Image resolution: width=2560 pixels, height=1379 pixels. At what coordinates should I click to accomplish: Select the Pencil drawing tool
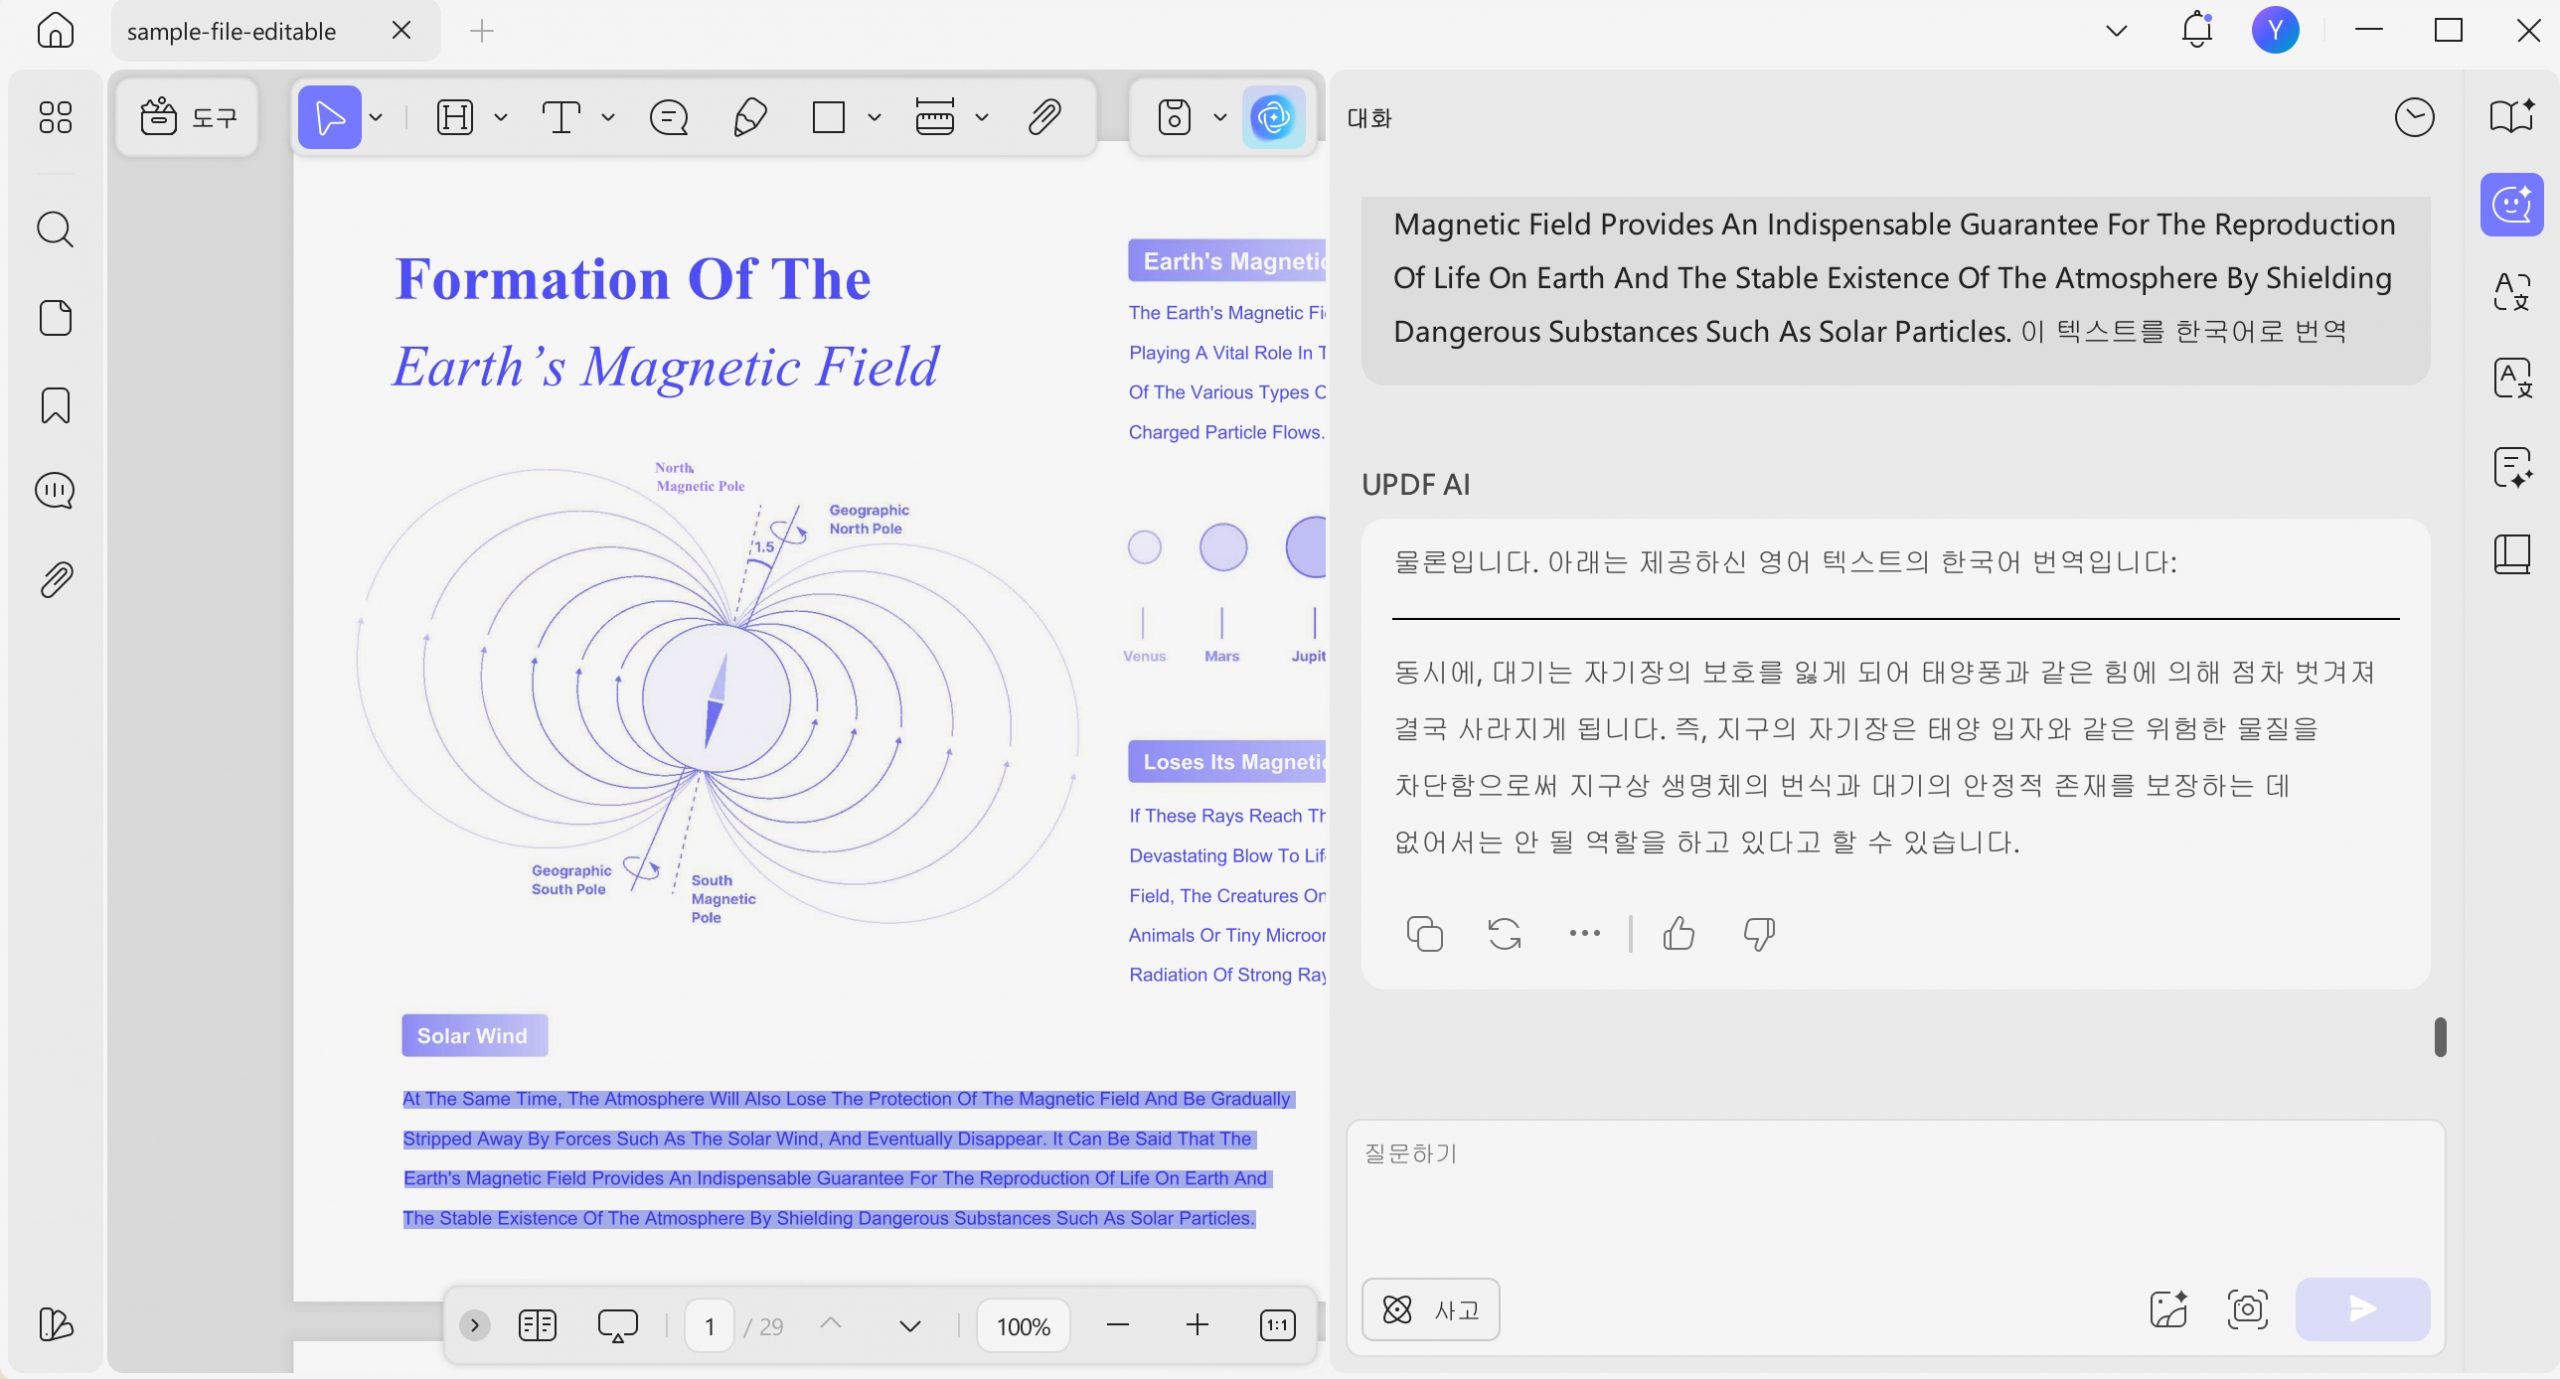[750, 117]
